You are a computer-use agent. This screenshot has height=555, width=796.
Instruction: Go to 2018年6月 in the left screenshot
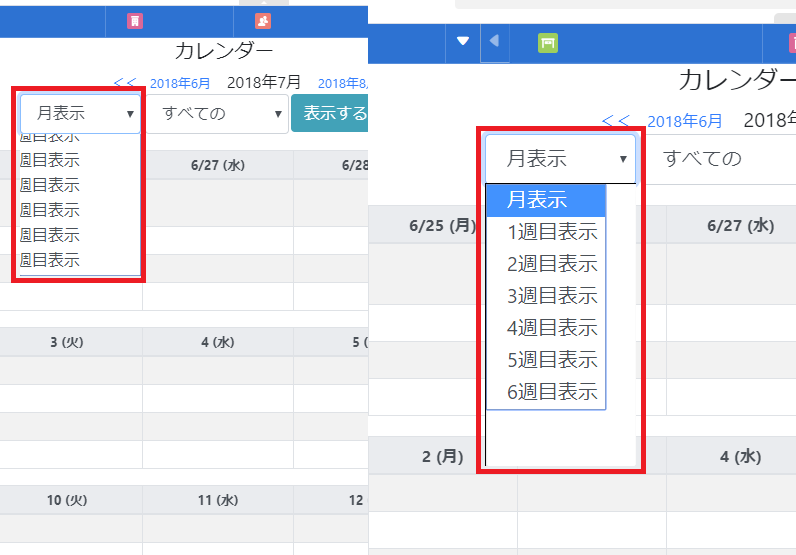click(180, 83)
